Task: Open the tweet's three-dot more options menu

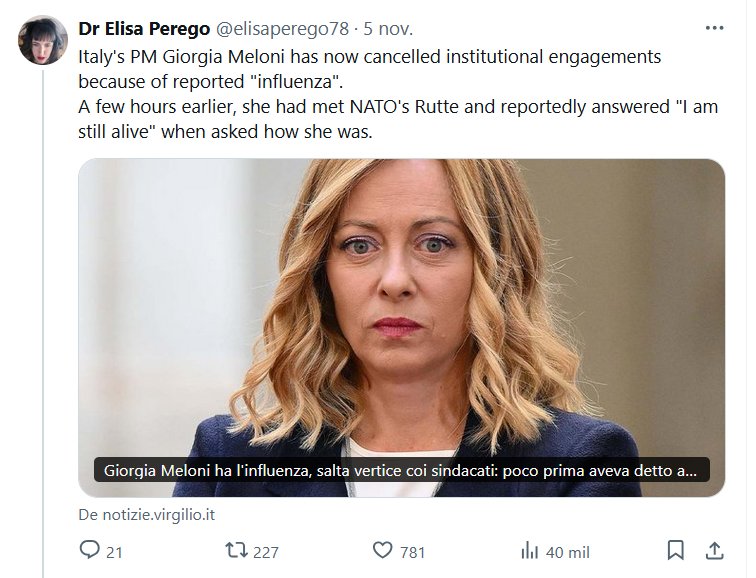Action: pos(713,27)
